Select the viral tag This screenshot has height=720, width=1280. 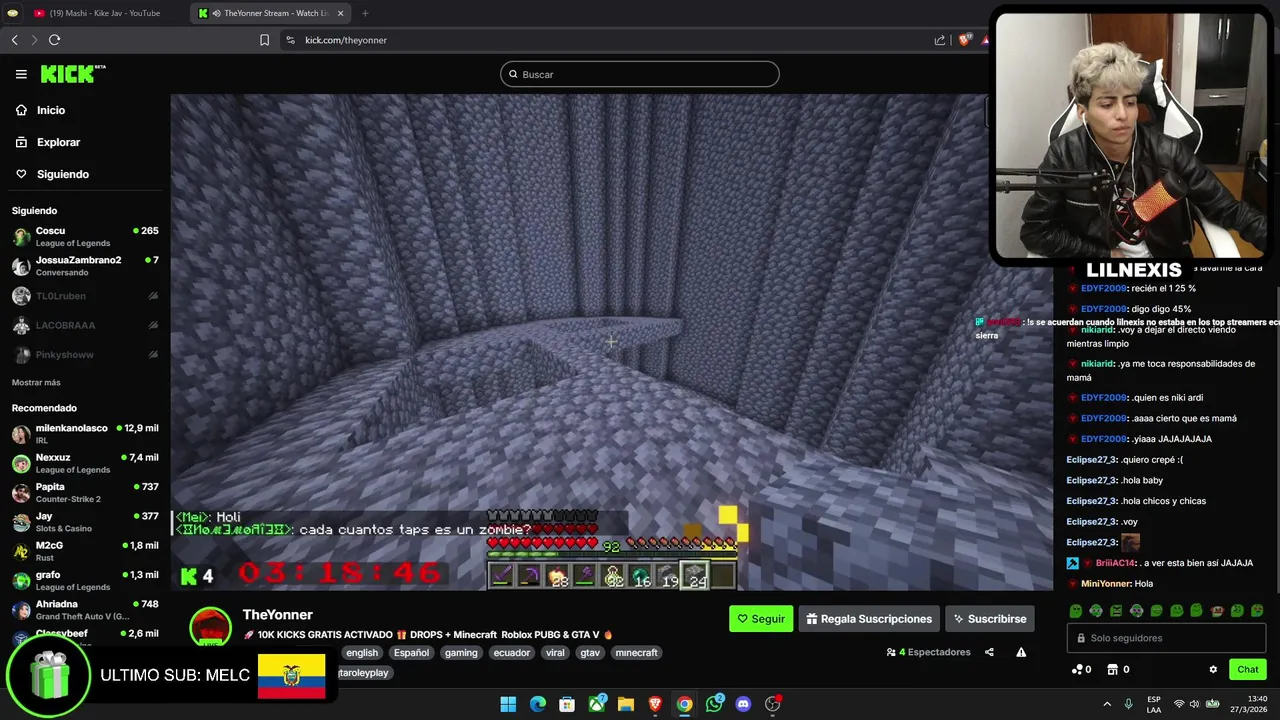click(x=555, y=653)
